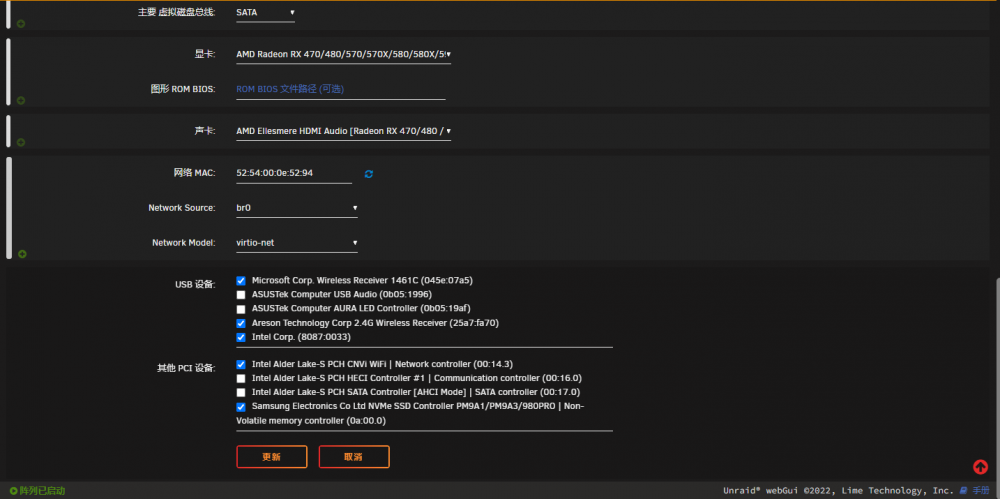Click the 图形 ROM BIOS label
The height and width of the screenshot is (499, 1000).
click(184, 89)
